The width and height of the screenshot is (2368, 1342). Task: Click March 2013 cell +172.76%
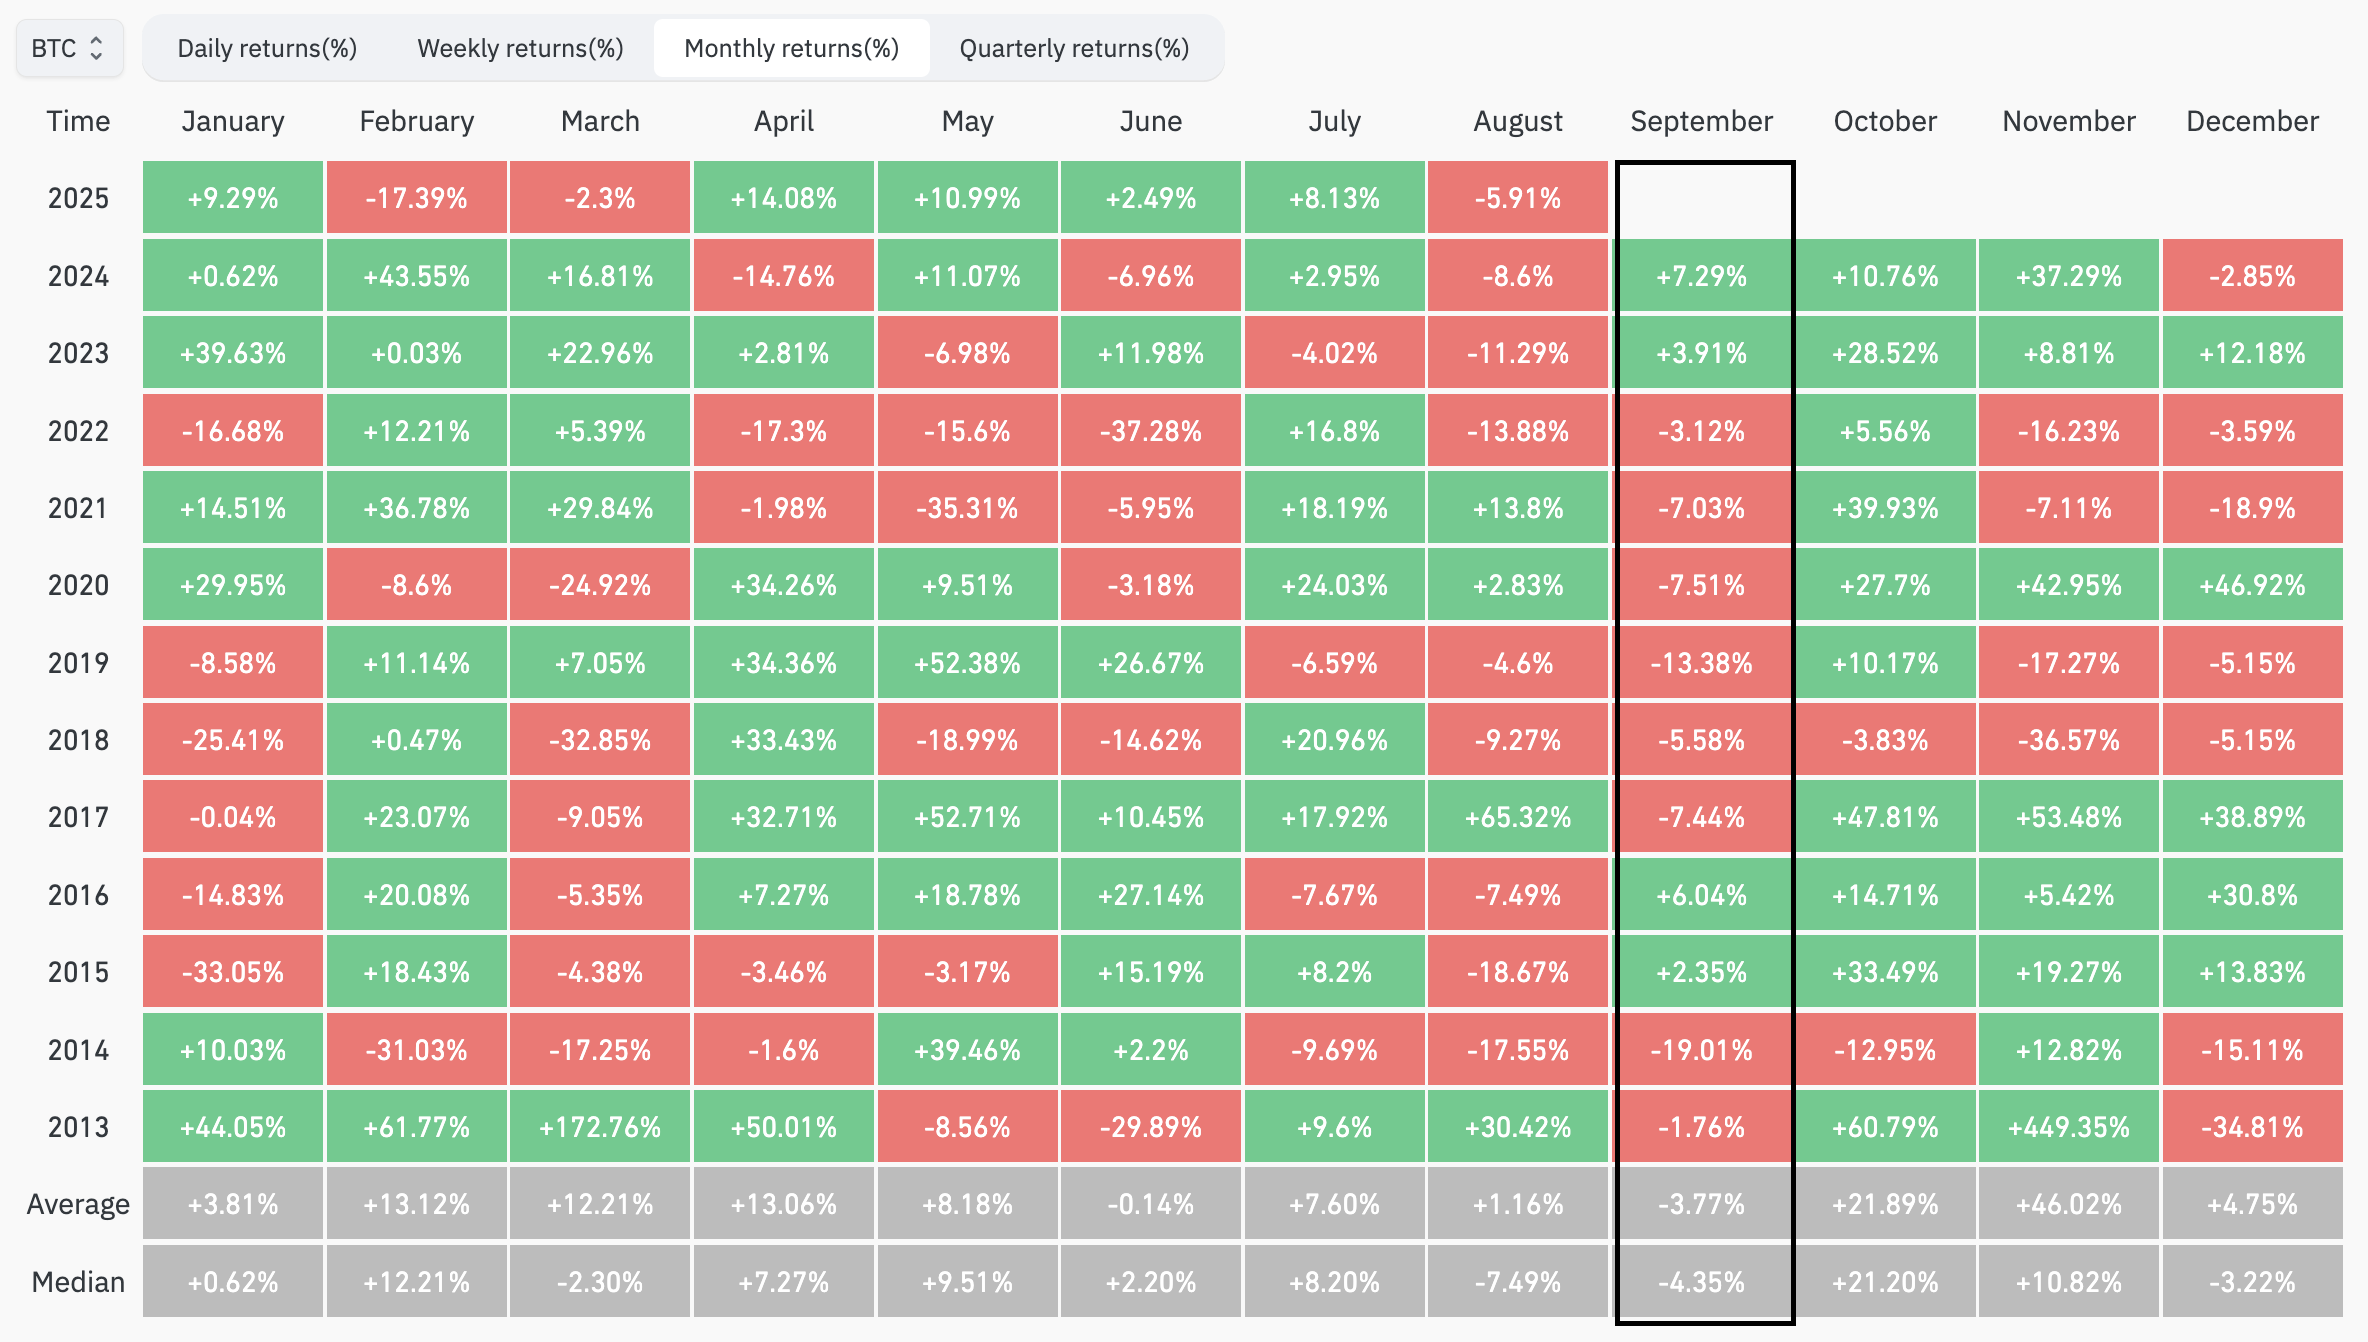coord(600,1127)
